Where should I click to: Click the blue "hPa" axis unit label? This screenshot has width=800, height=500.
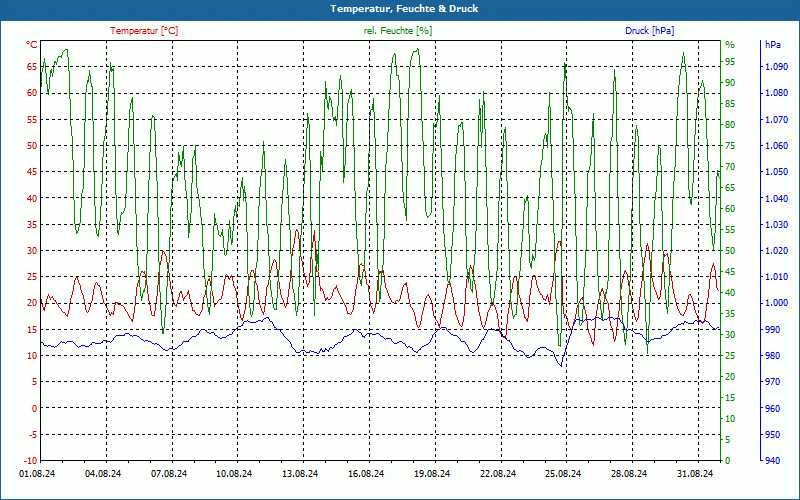[x=772, y=45]
